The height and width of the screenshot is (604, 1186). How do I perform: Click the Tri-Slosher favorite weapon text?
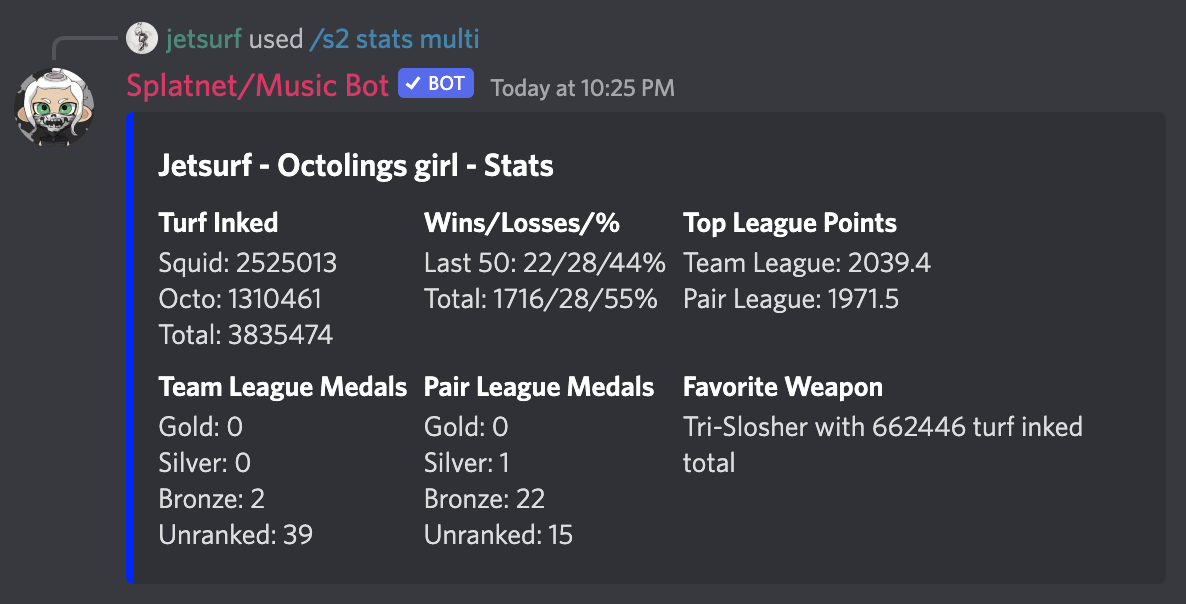[x=883, y=444]
